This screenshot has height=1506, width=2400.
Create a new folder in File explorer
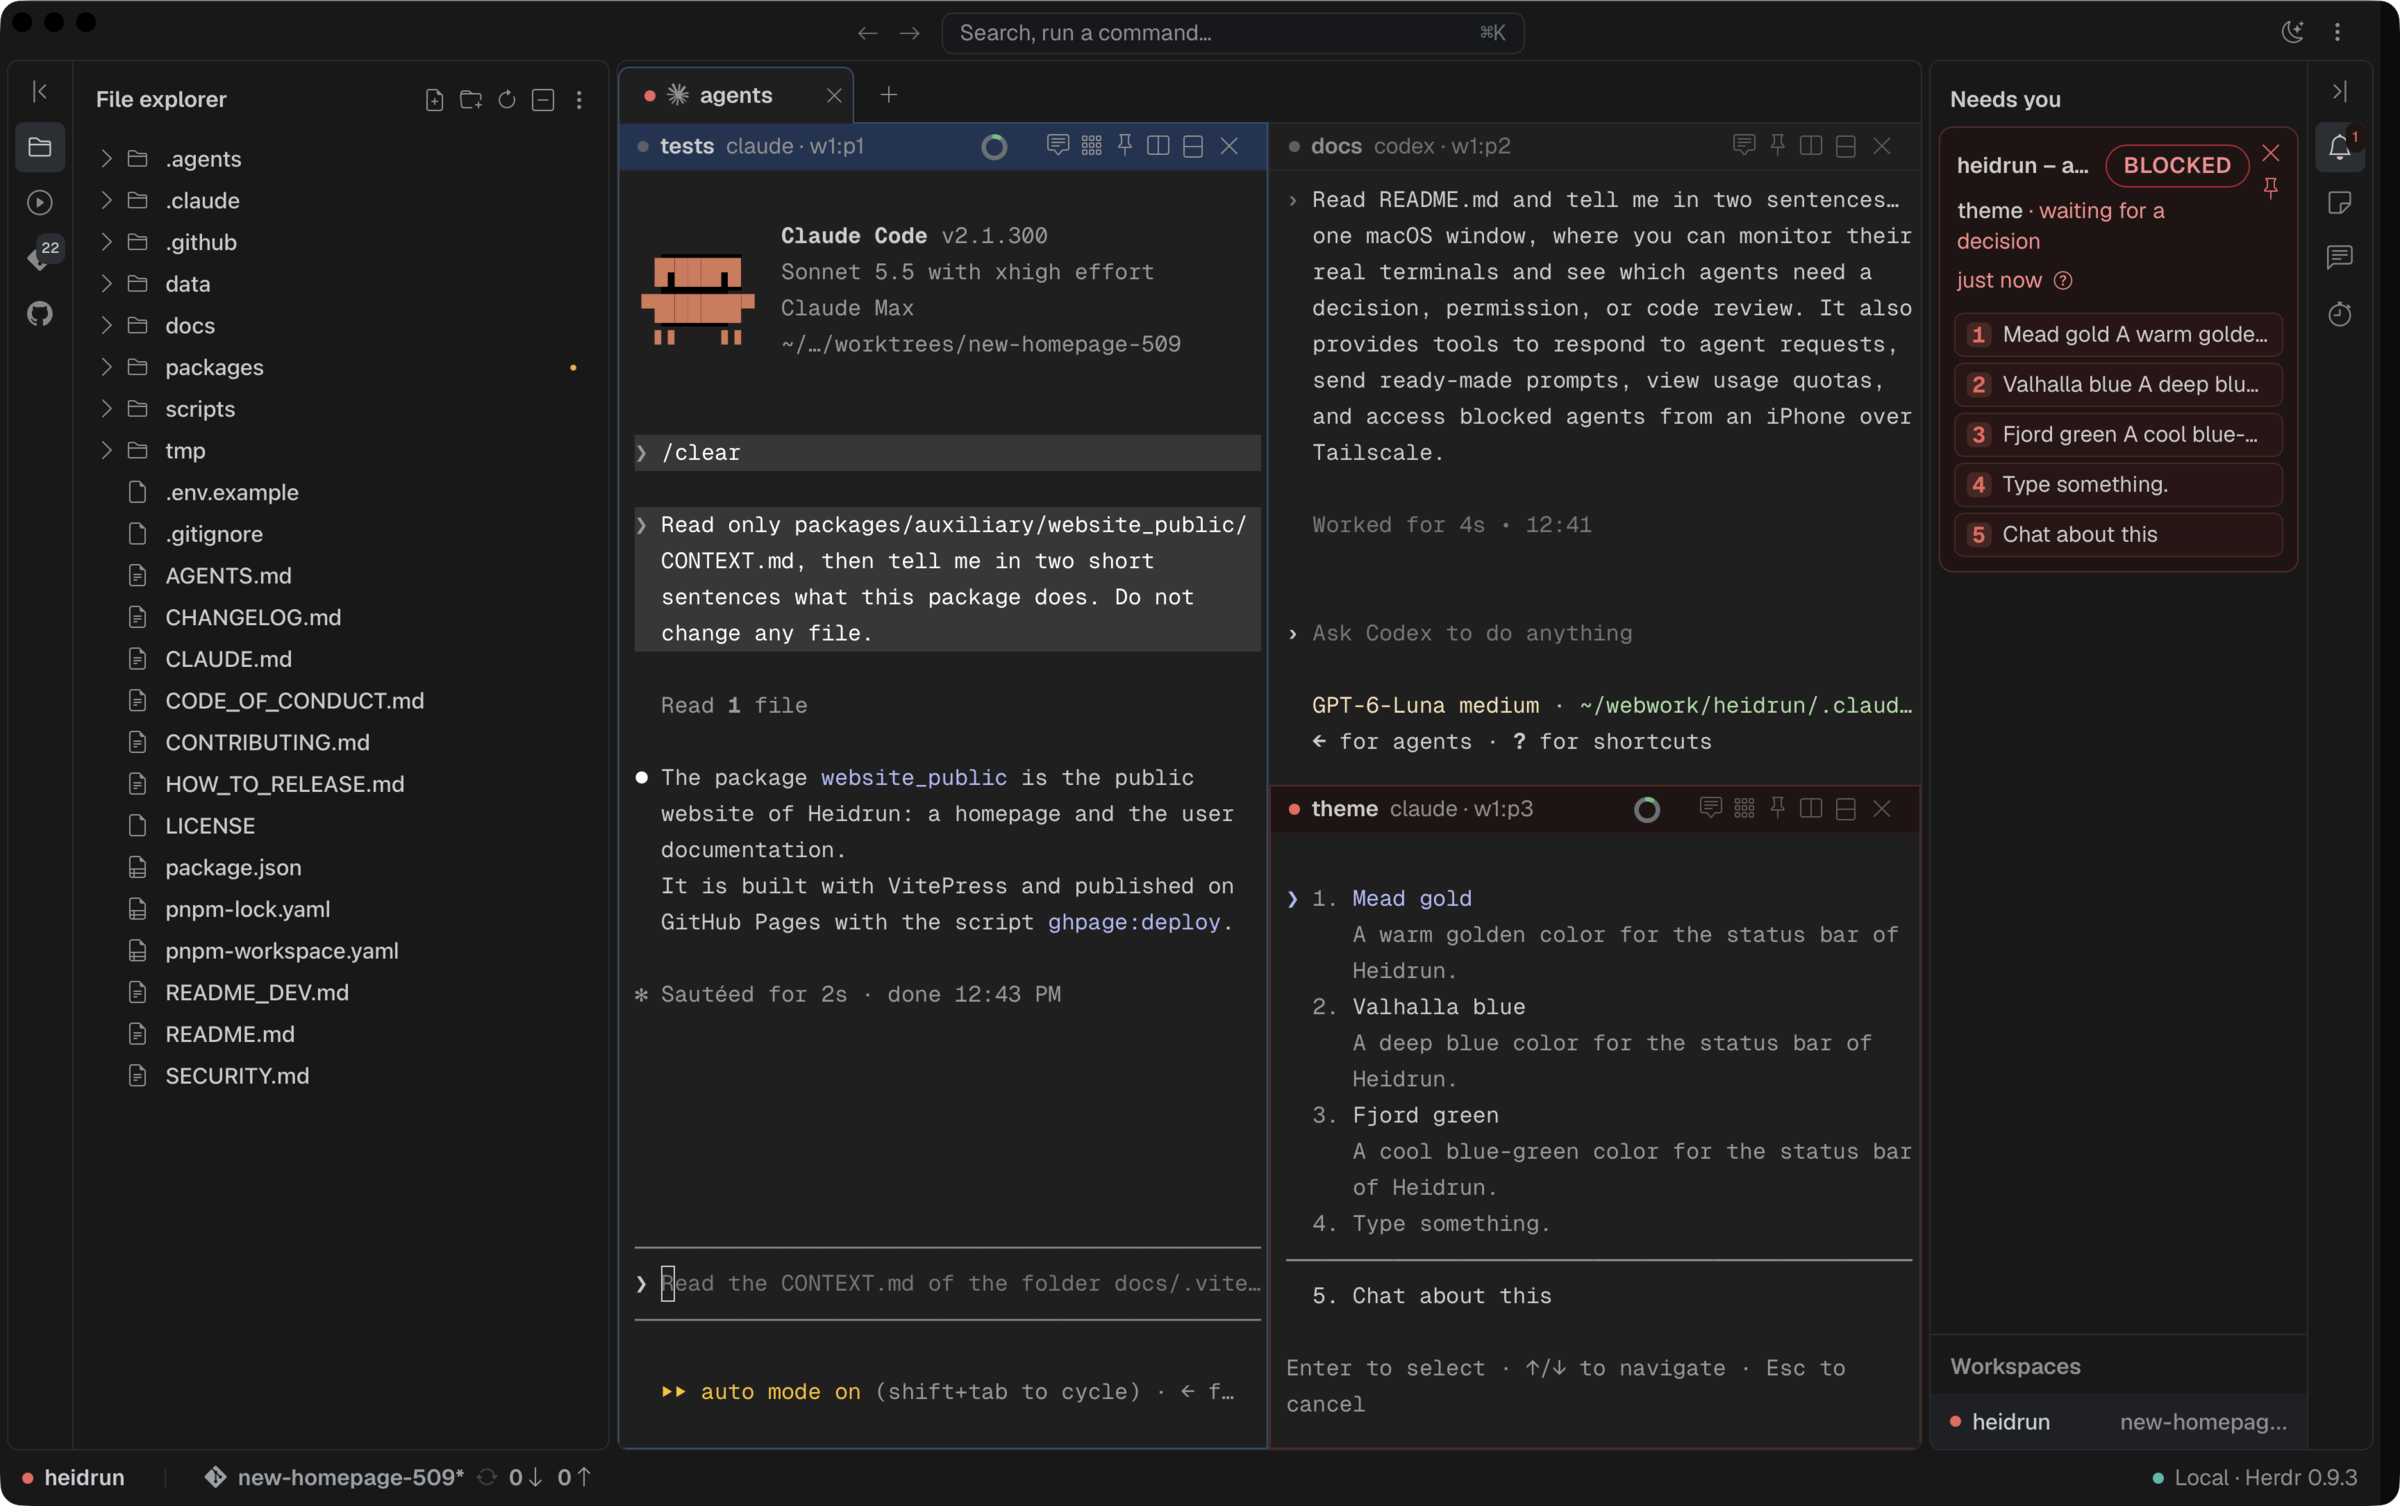pos(470,99)
